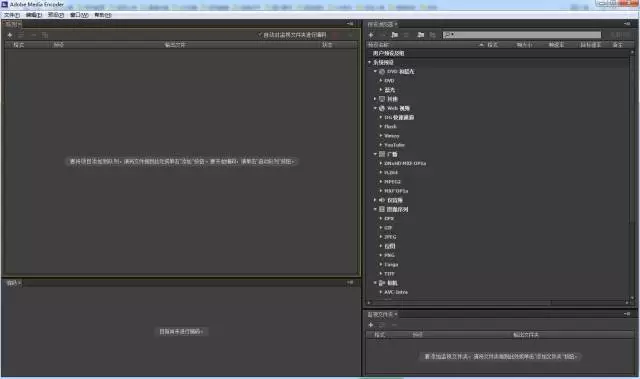Click the Devices category icon

pyautogui.click(x=382, y=99)
